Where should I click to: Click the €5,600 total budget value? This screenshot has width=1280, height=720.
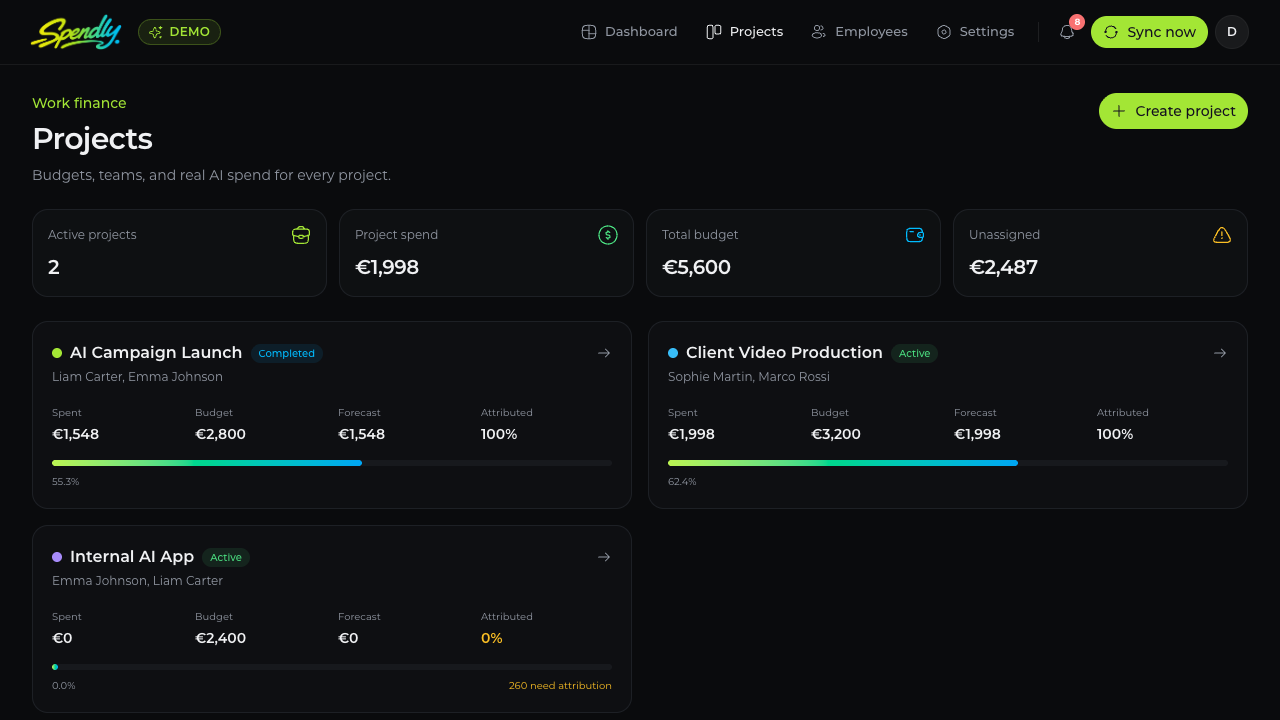point(696,267)
